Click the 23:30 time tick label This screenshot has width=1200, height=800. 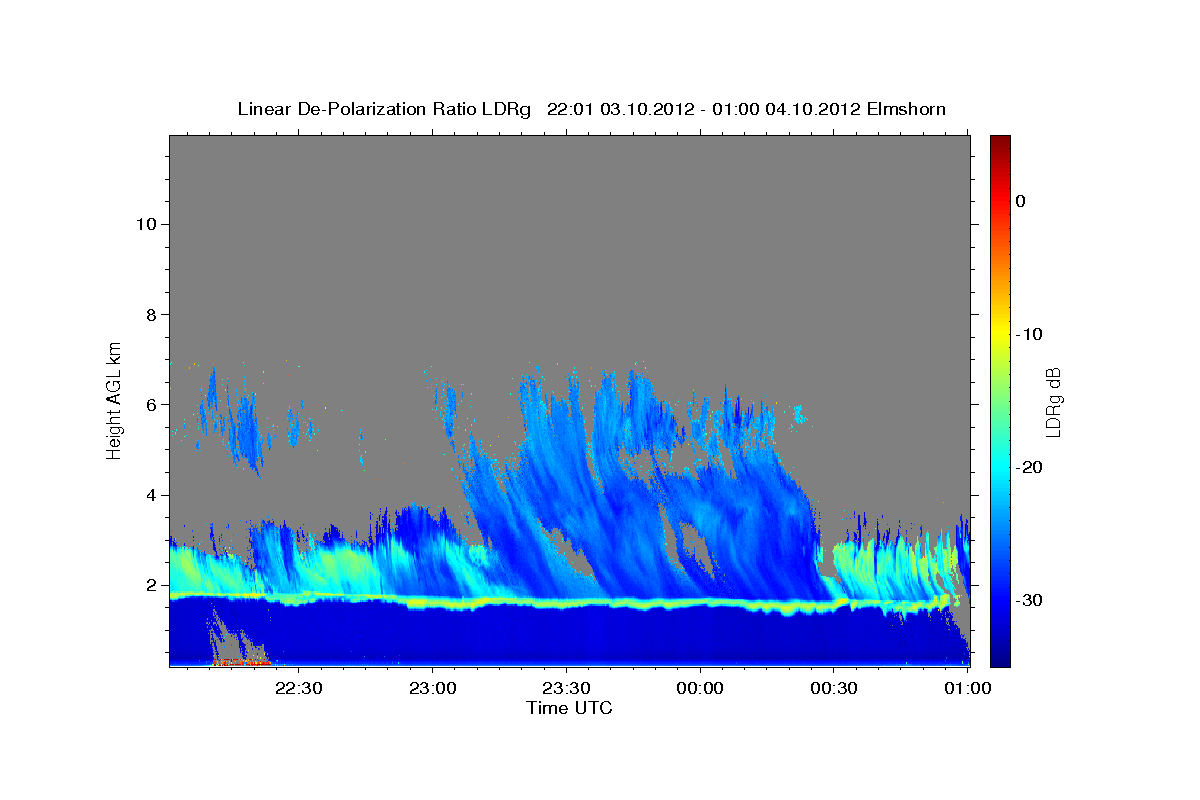point(566,688)
